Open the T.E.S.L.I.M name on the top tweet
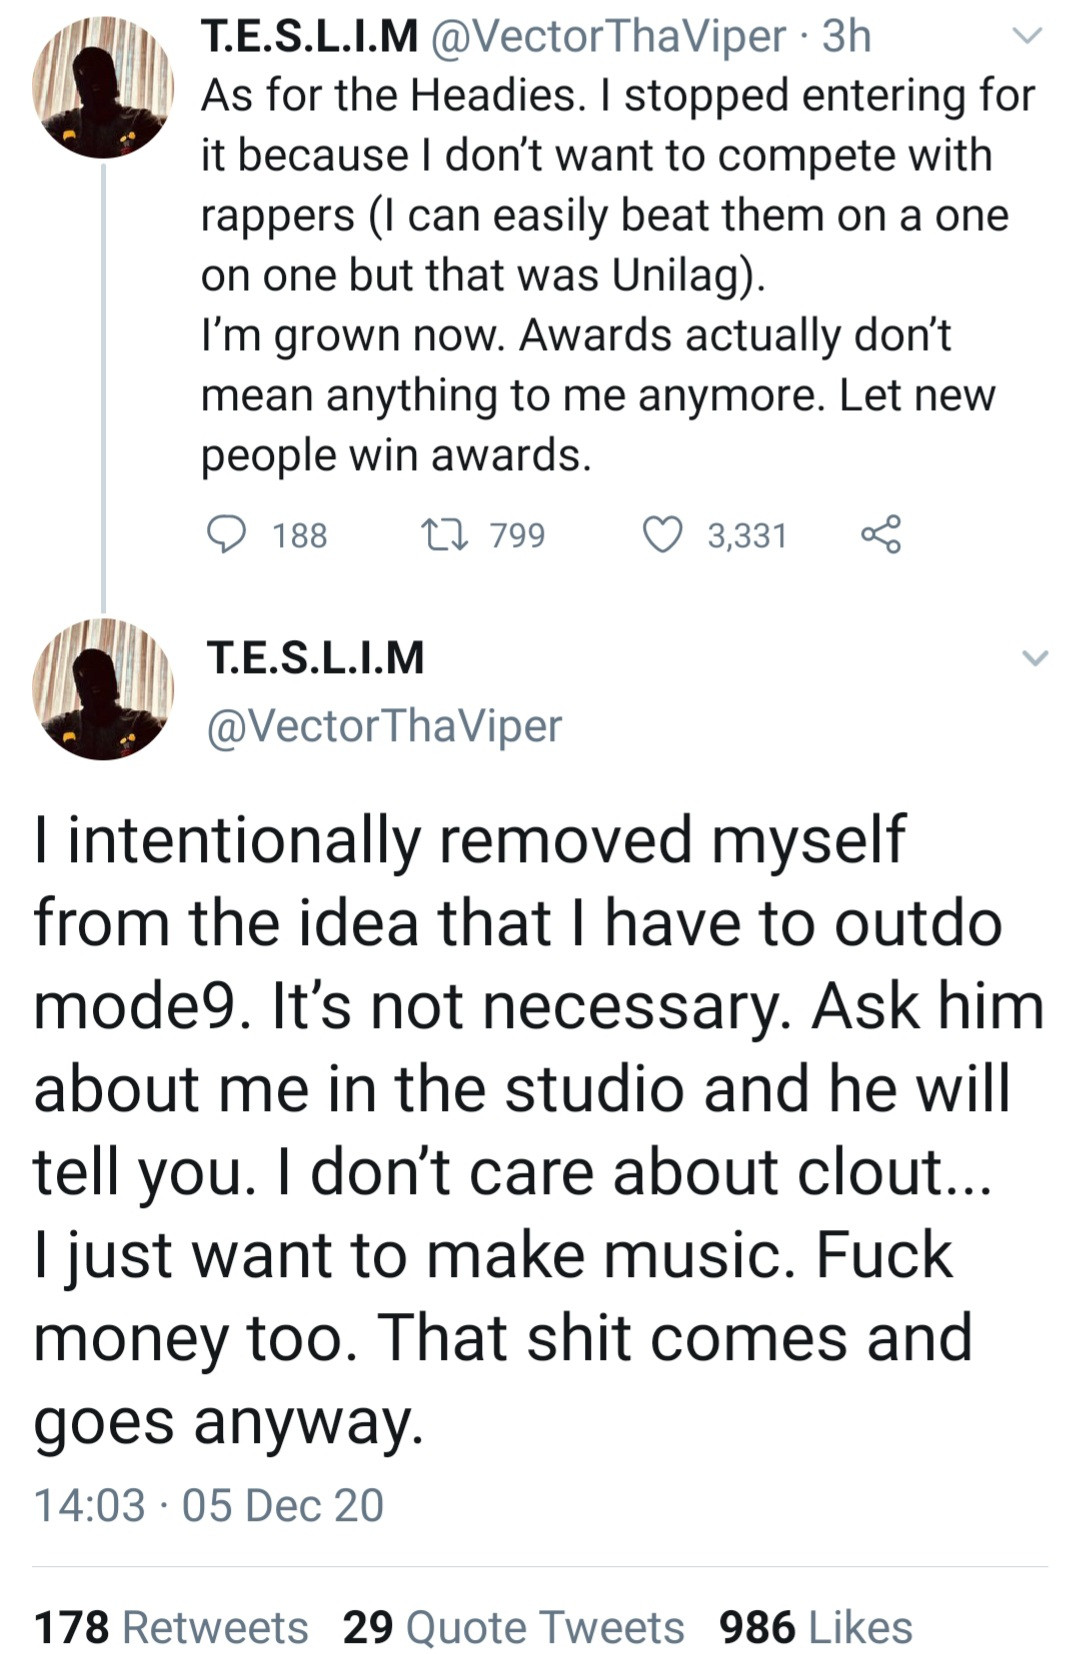Image resolution: width=1076 pixels, height=1654 pixels. (310, 37)
